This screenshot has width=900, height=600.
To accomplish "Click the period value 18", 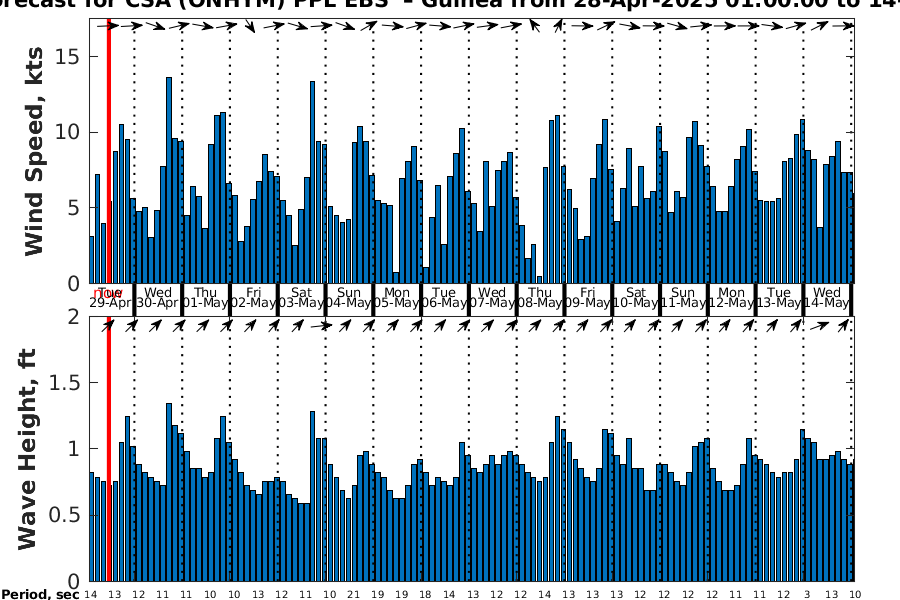I will point(425,594).
